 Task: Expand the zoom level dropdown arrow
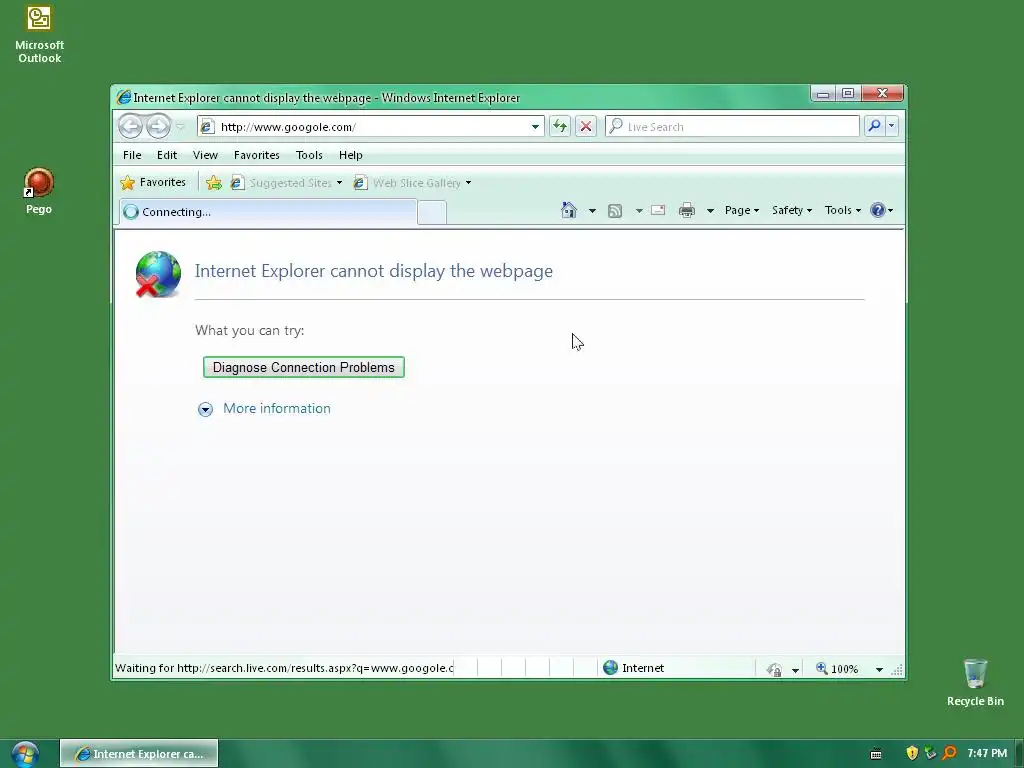pos(879,669)
